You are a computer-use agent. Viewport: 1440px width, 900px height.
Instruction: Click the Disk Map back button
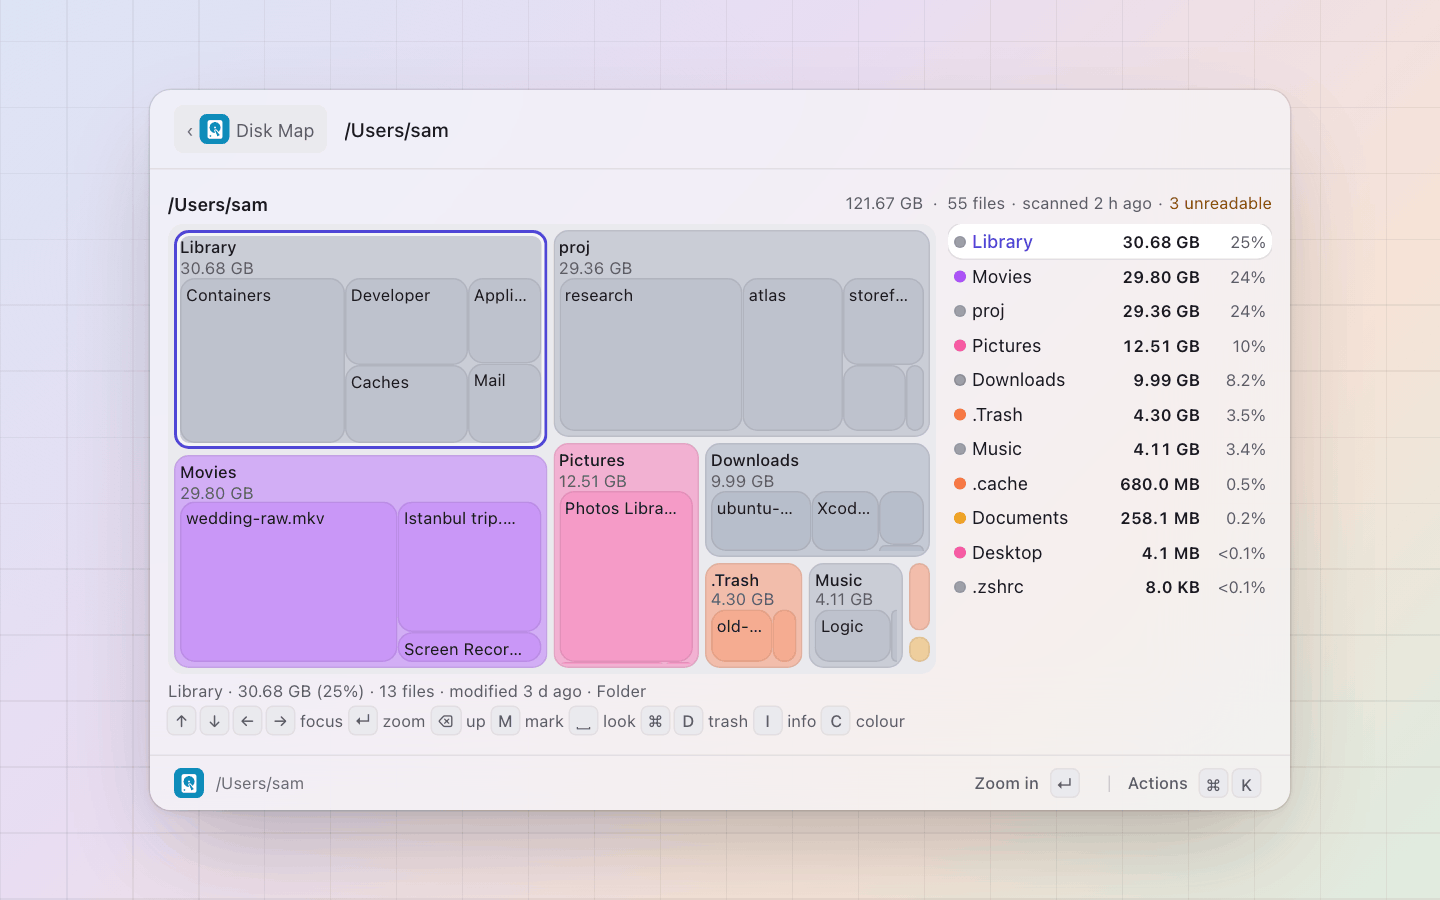coord(250,130)
